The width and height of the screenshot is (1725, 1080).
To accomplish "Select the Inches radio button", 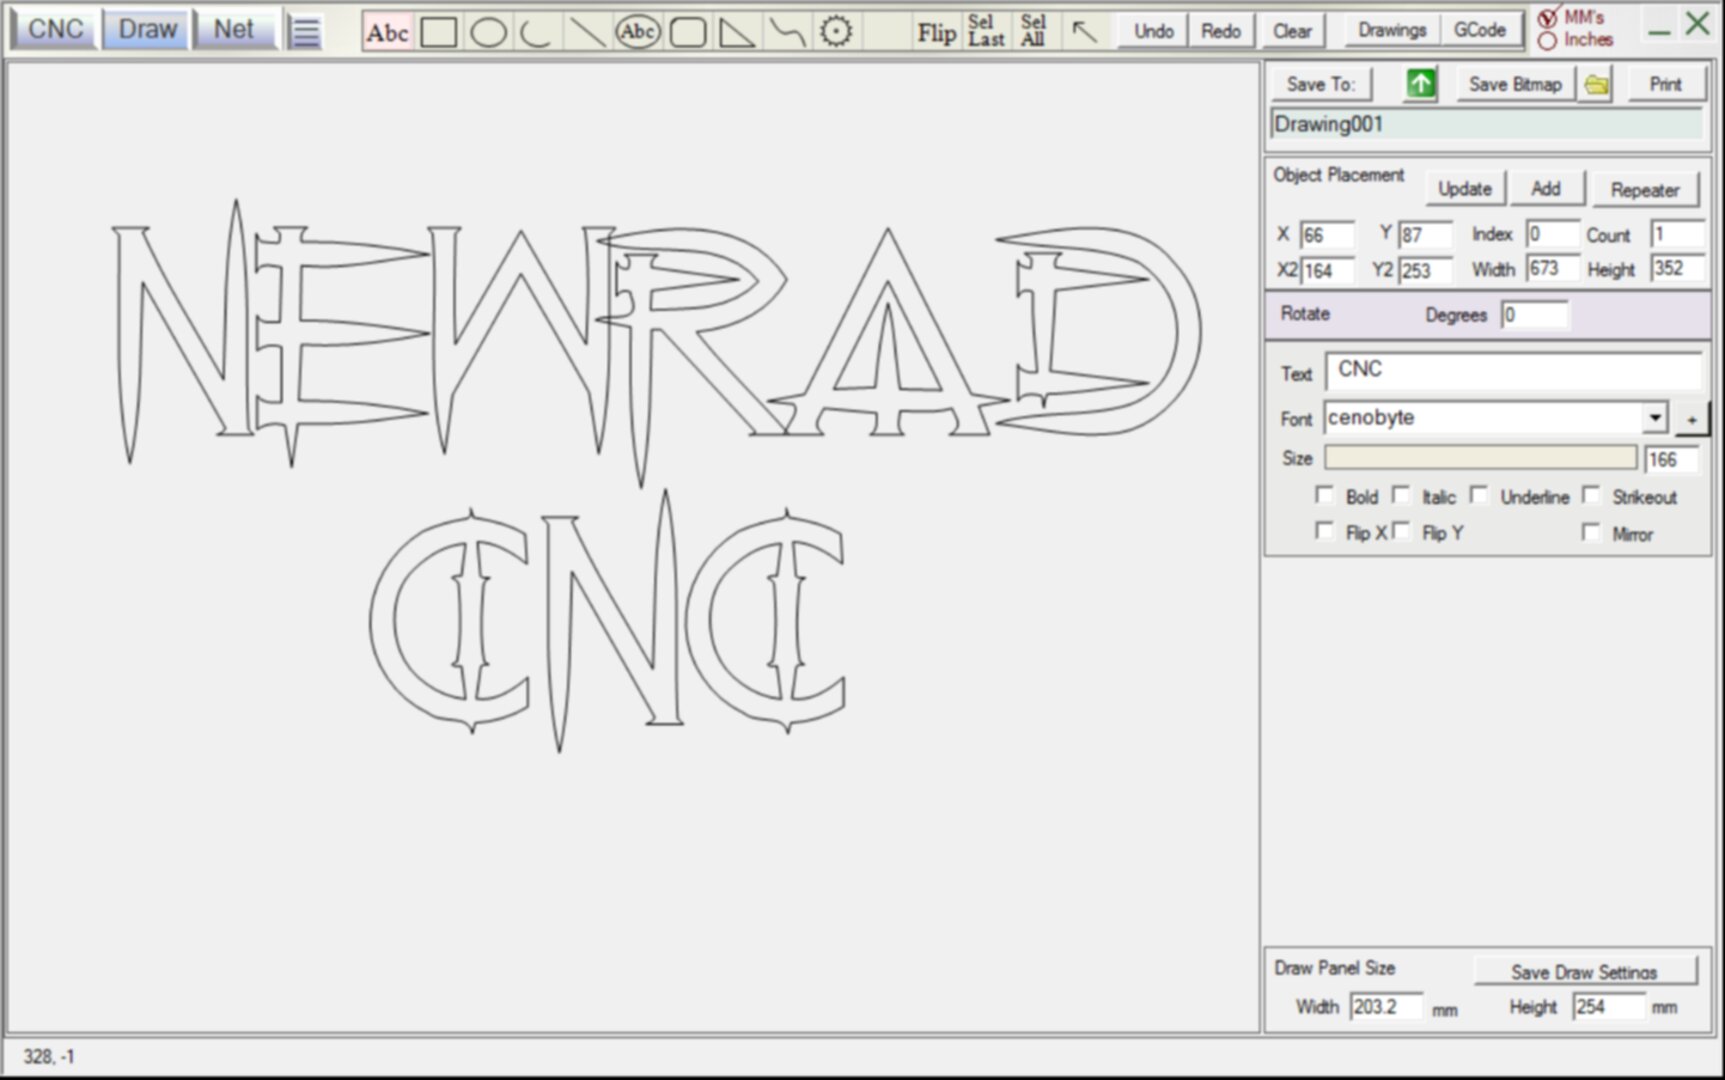I will point(1548,41).
